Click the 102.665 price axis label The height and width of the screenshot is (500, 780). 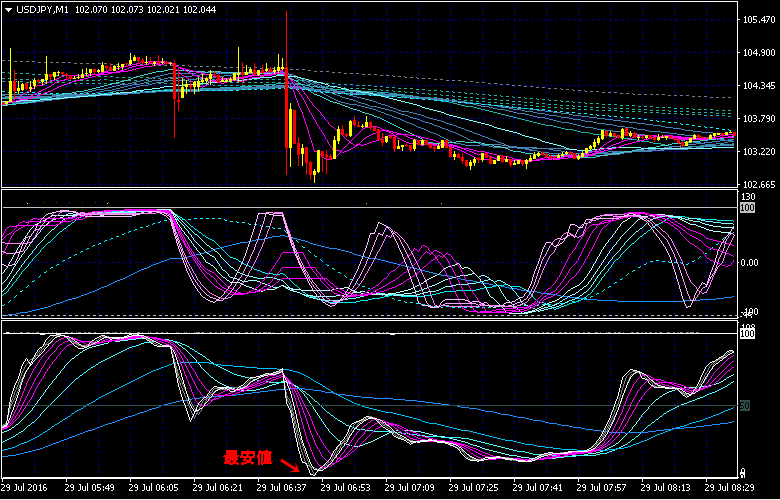pyautogui.click(x=759, y=185)
